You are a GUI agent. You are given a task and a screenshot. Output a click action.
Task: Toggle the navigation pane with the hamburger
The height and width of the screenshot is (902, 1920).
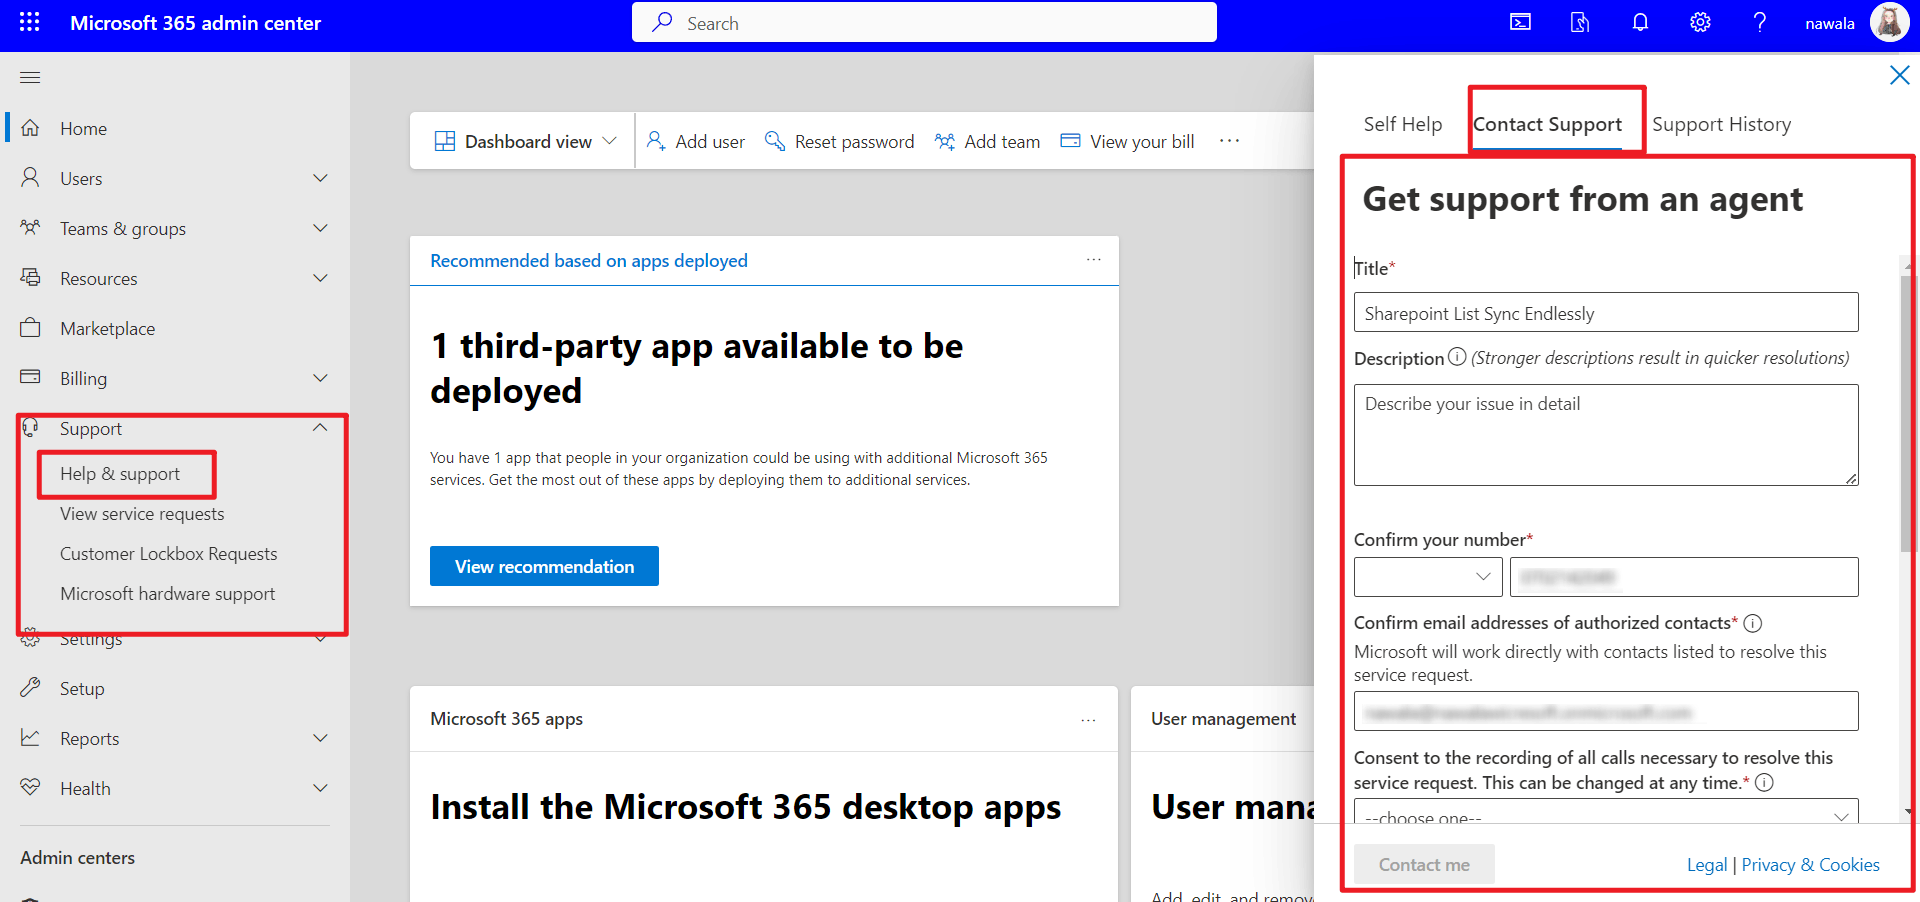29,77
